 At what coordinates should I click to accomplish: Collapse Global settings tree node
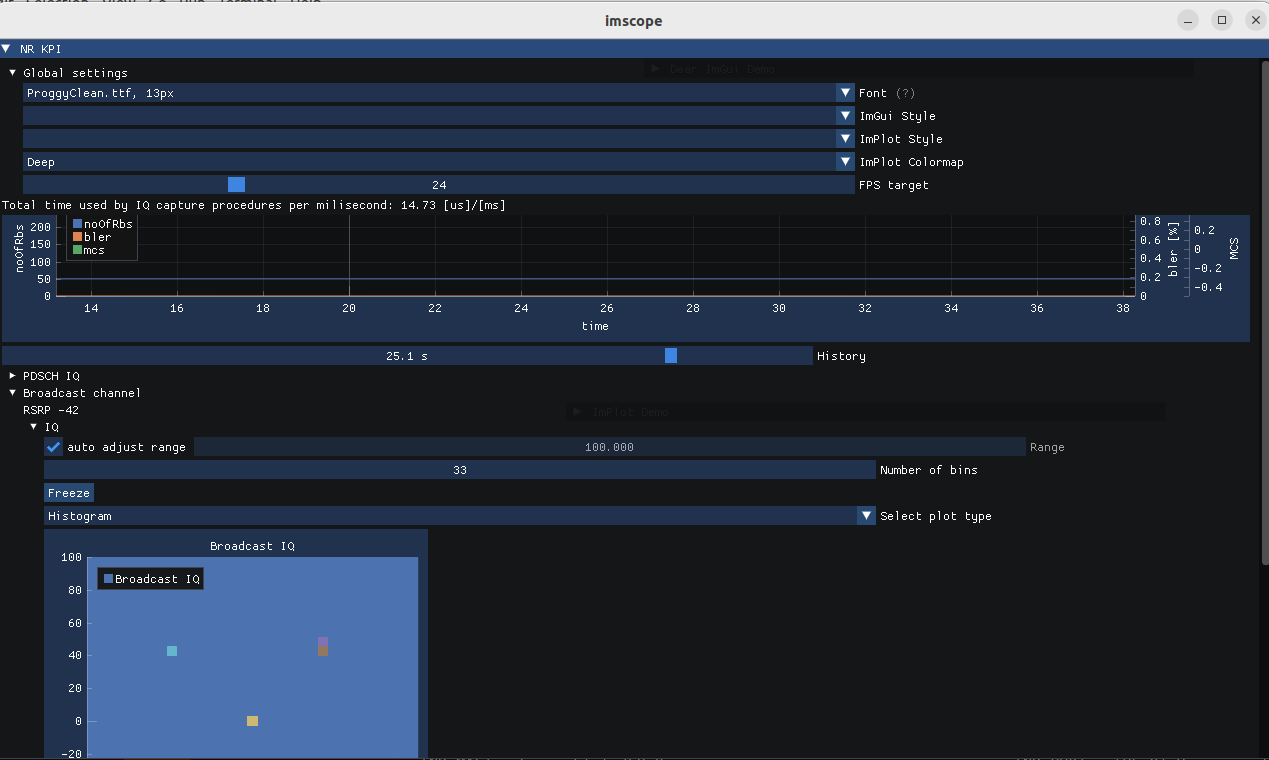(13, 73)
